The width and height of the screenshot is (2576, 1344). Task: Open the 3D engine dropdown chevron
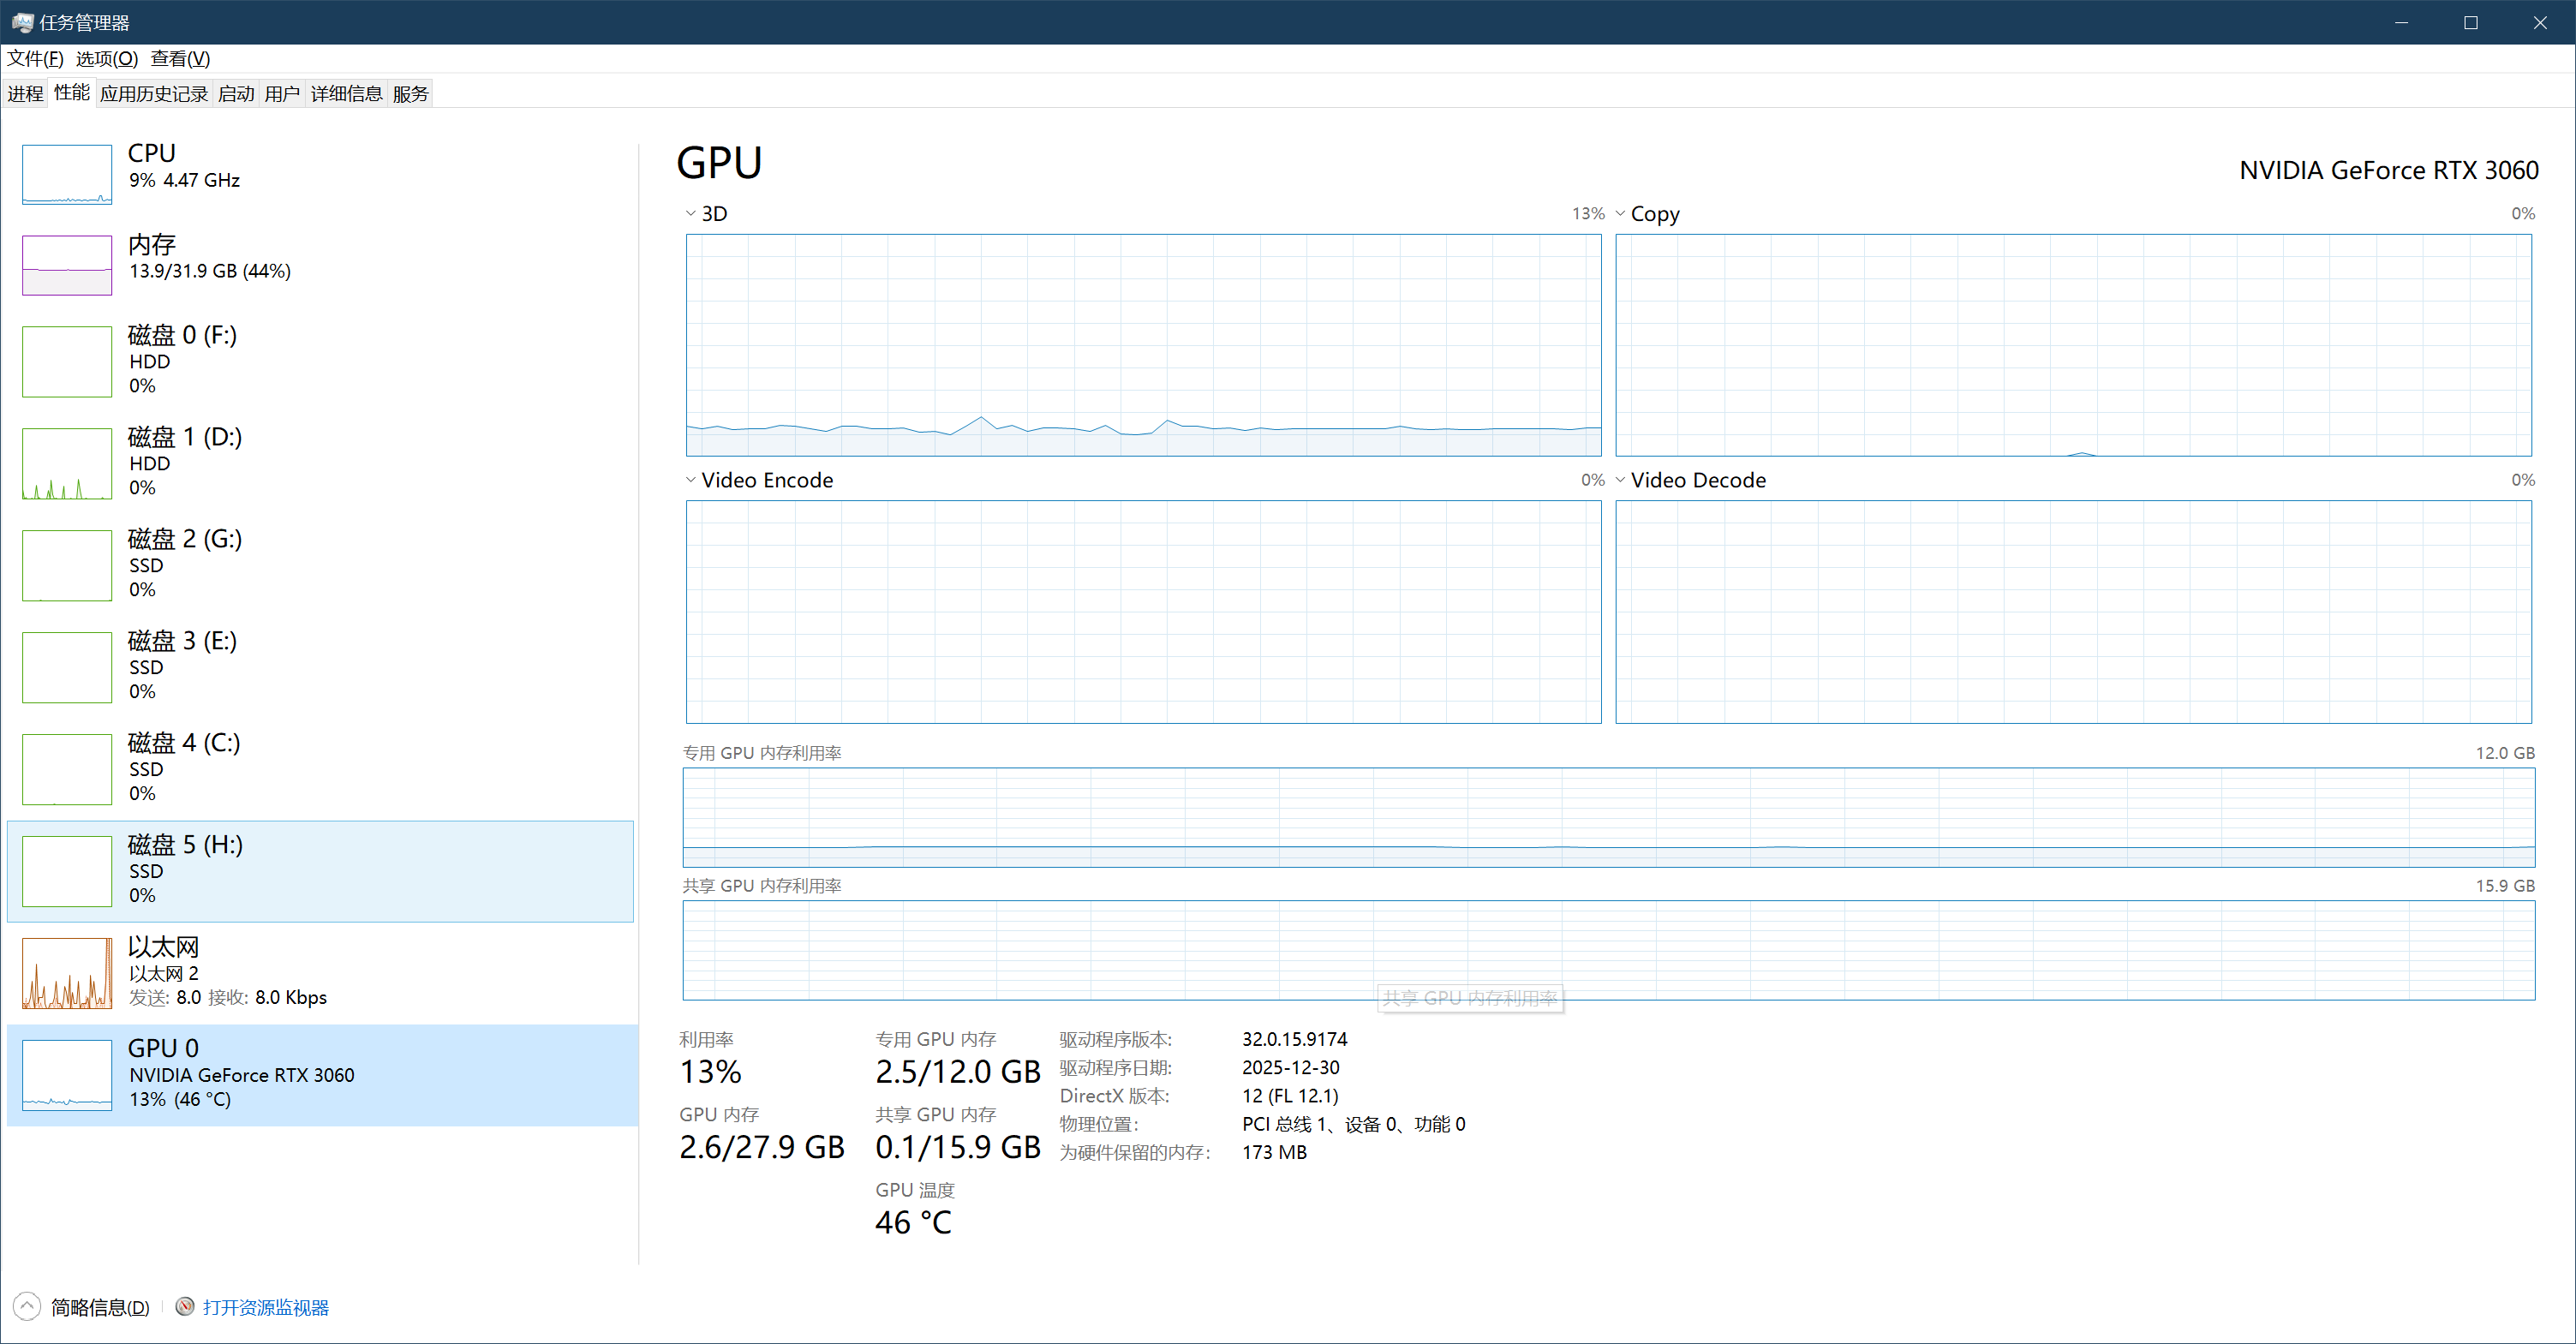pyautogui.click(x=690, y=214)
